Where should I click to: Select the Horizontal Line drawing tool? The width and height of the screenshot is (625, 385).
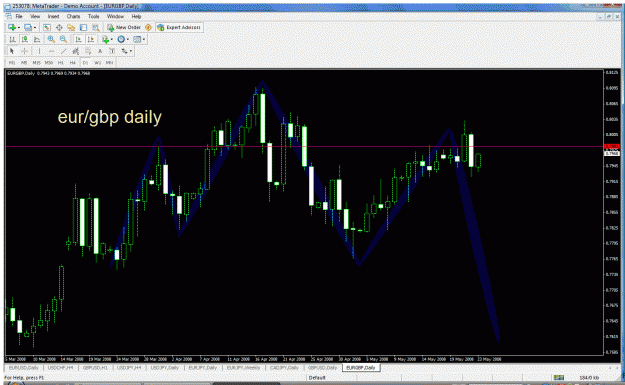(51, 51)
